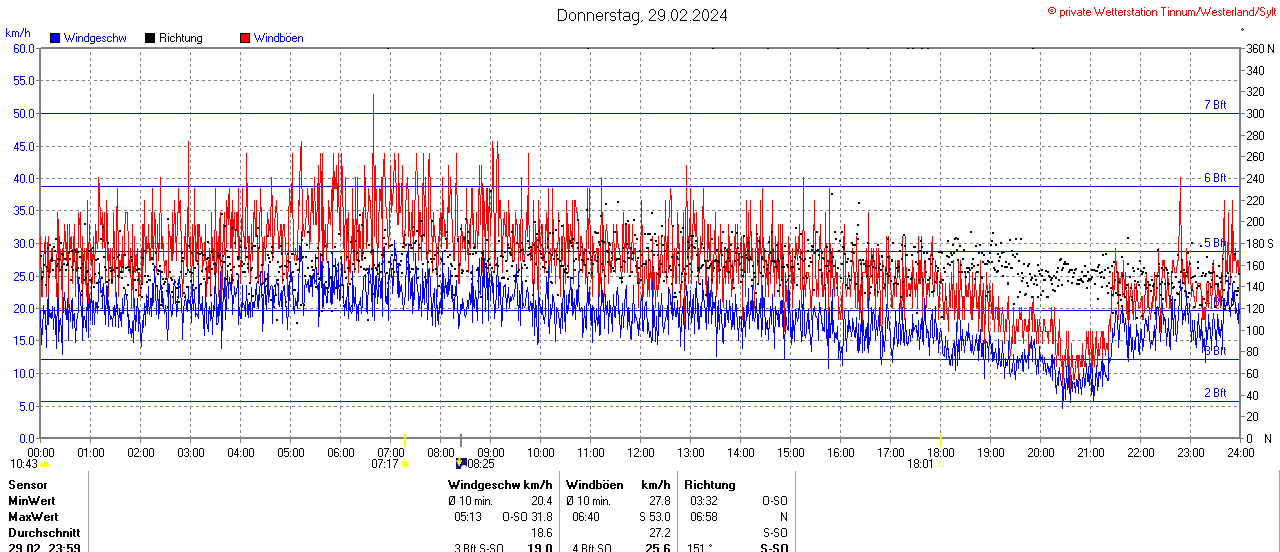This screenshot has height=552, width=1280.
Task: Click the blue Windgeschw legend square
Action: [x=55, y=38]
